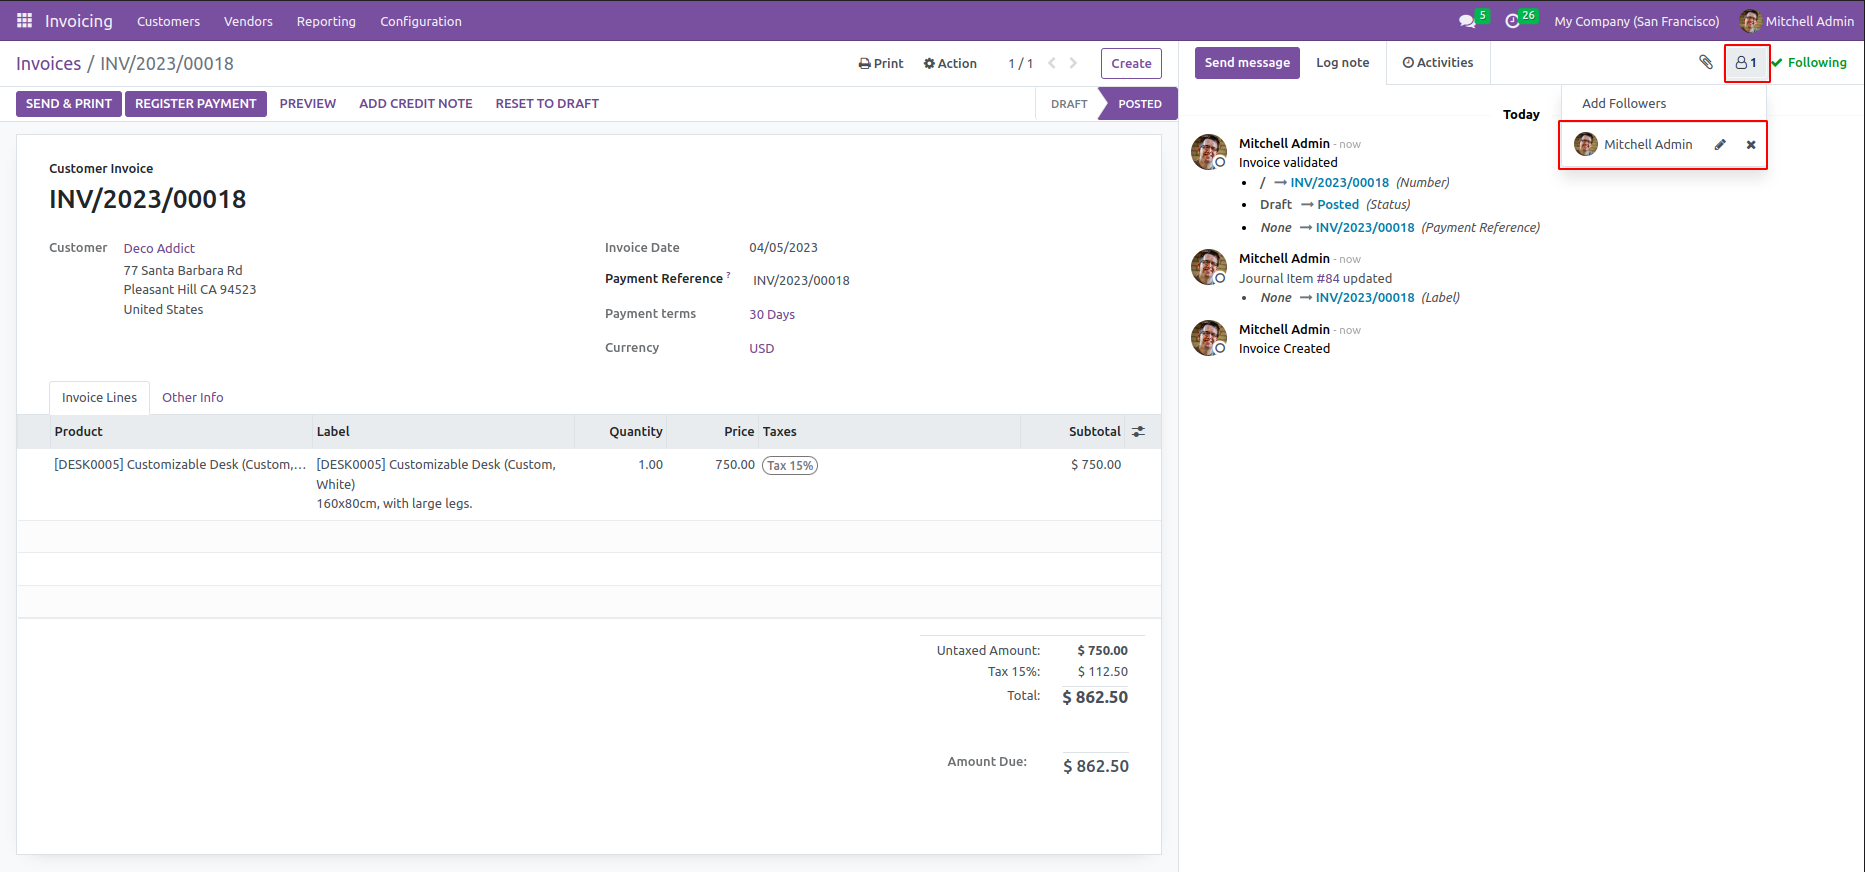This screenshot has width=1865, height=872.
Task: Toggle the Following subscription button
Action: point(1809,63)
